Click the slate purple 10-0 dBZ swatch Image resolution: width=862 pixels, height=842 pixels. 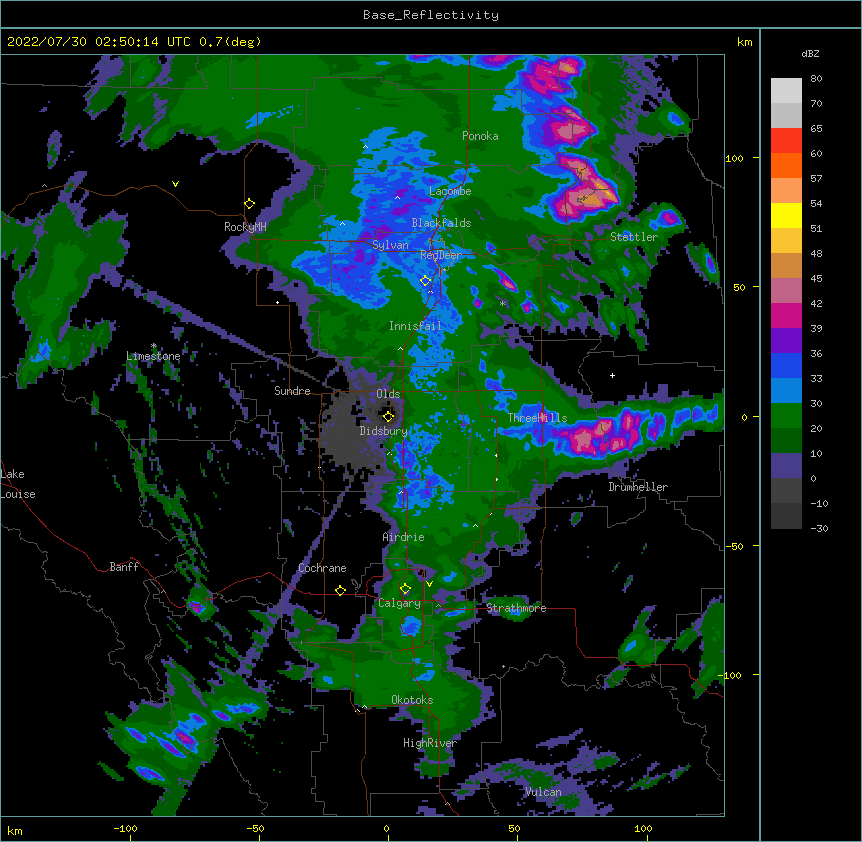(786, 466)
